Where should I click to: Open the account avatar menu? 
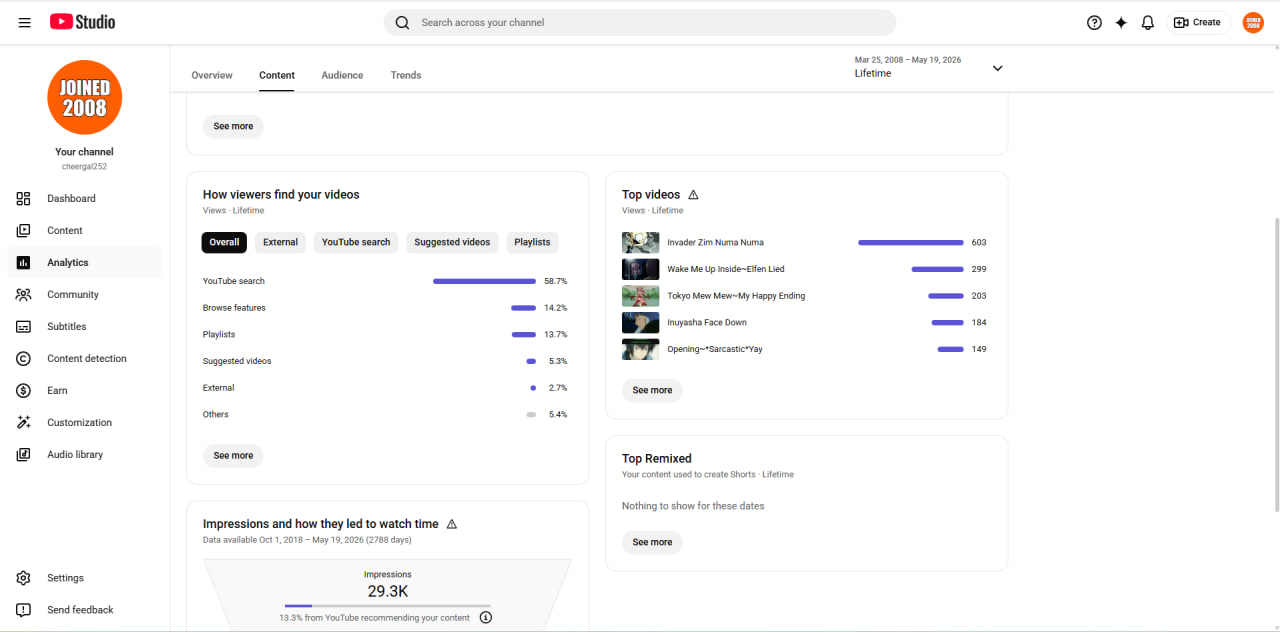pyautogui.click(x=1253, y=22)
